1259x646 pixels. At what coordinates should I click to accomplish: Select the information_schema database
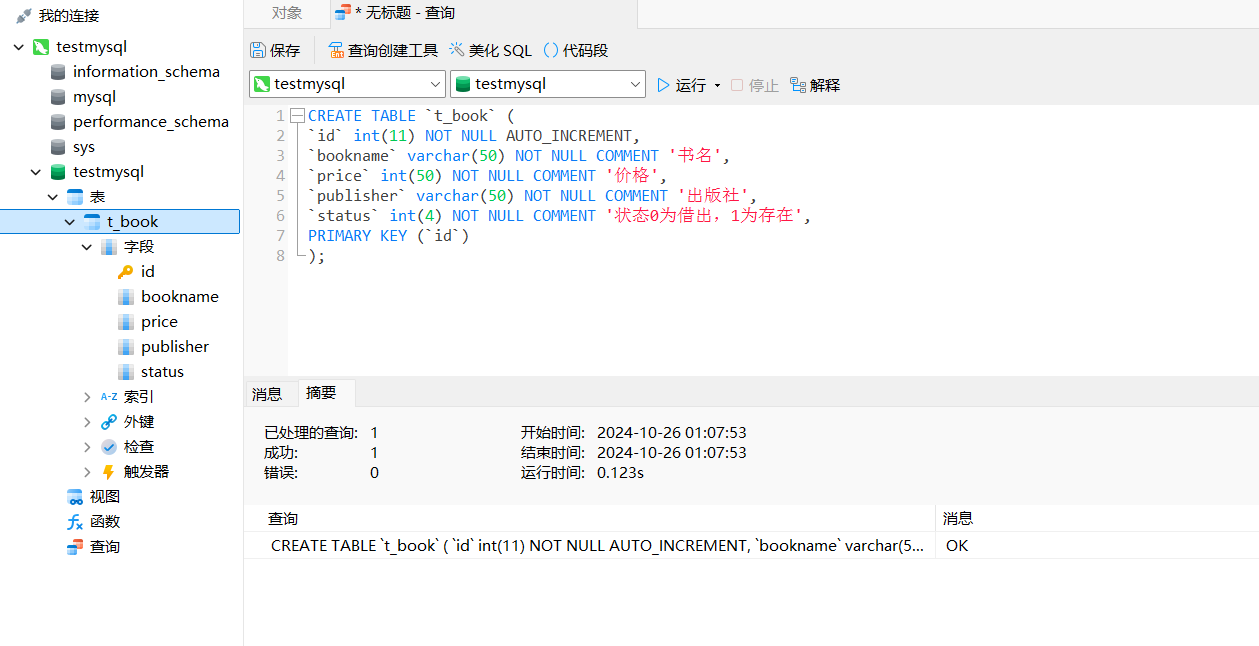[146, 72]
